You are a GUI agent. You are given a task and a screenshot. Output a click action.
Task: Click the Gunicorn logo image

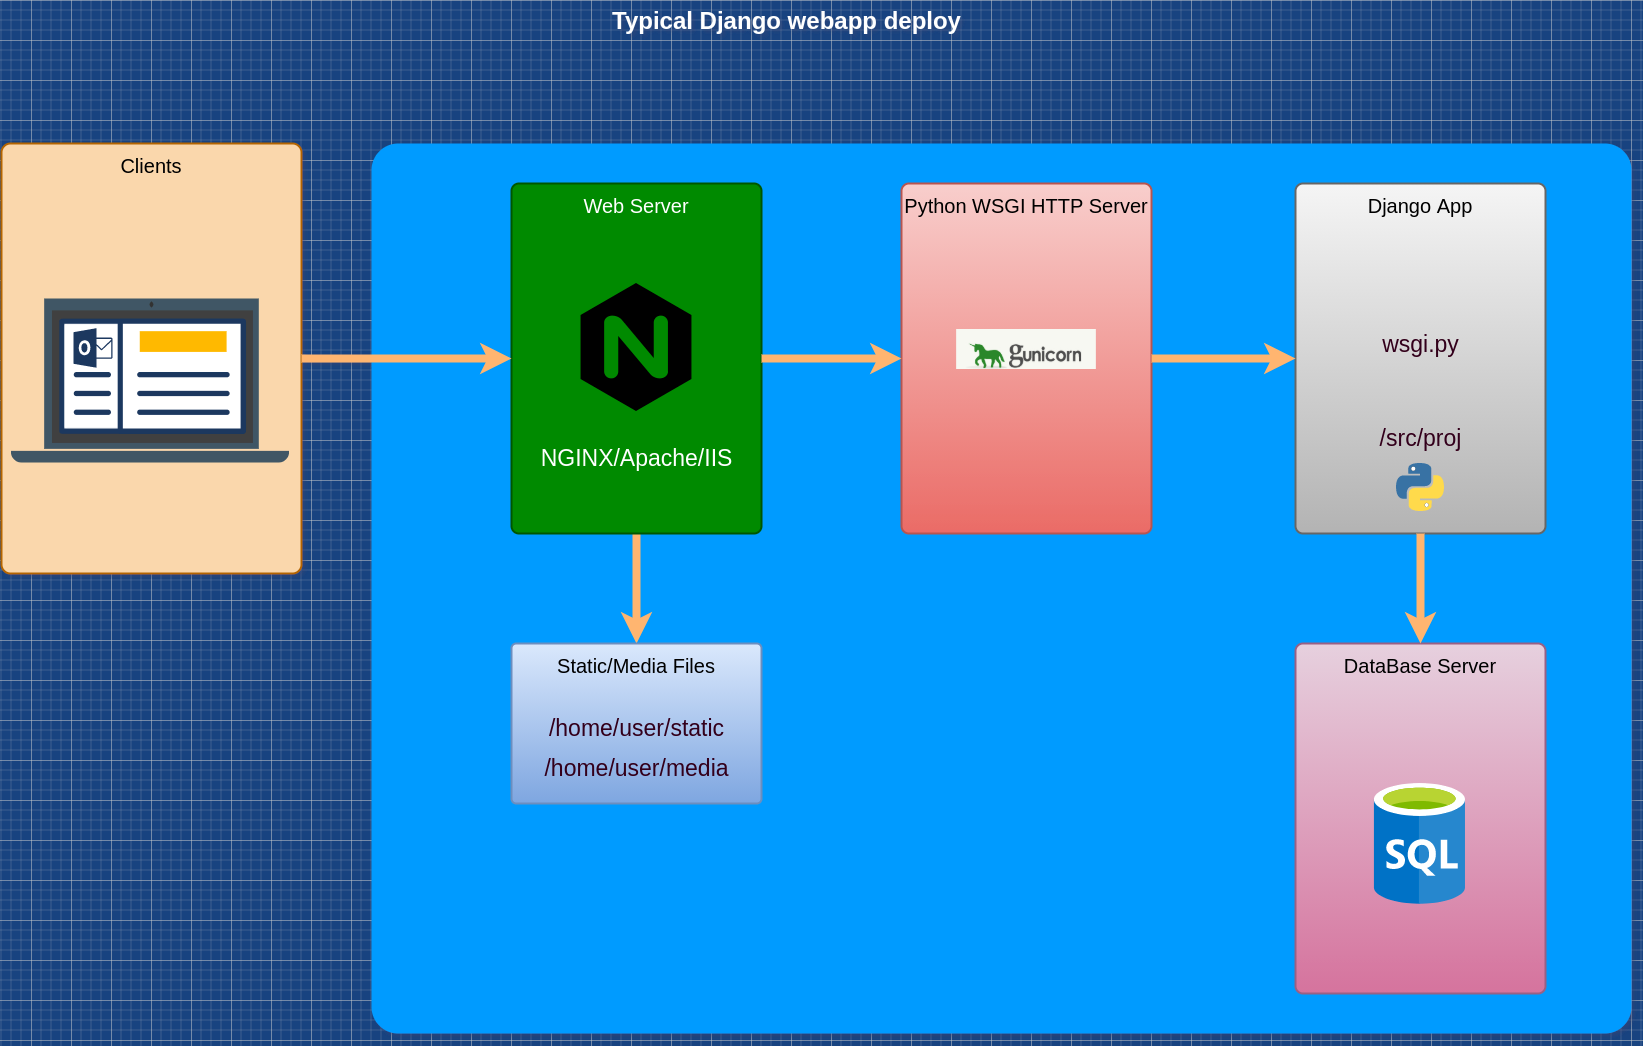click(1025, 349)
